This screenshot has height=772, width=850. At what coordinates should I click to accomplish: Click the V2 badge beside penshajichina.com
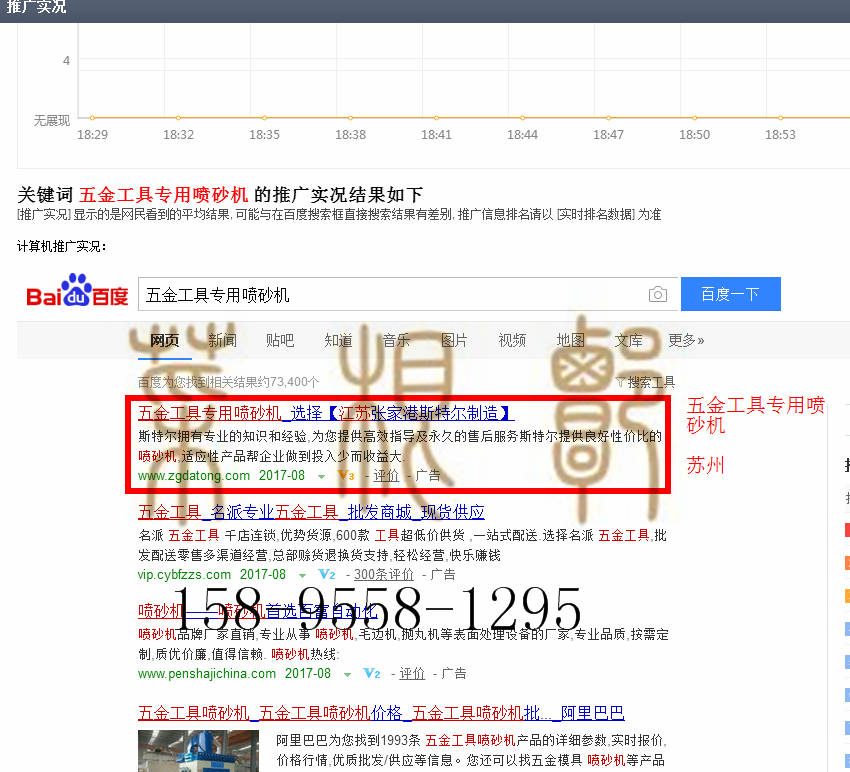(372, 673)
